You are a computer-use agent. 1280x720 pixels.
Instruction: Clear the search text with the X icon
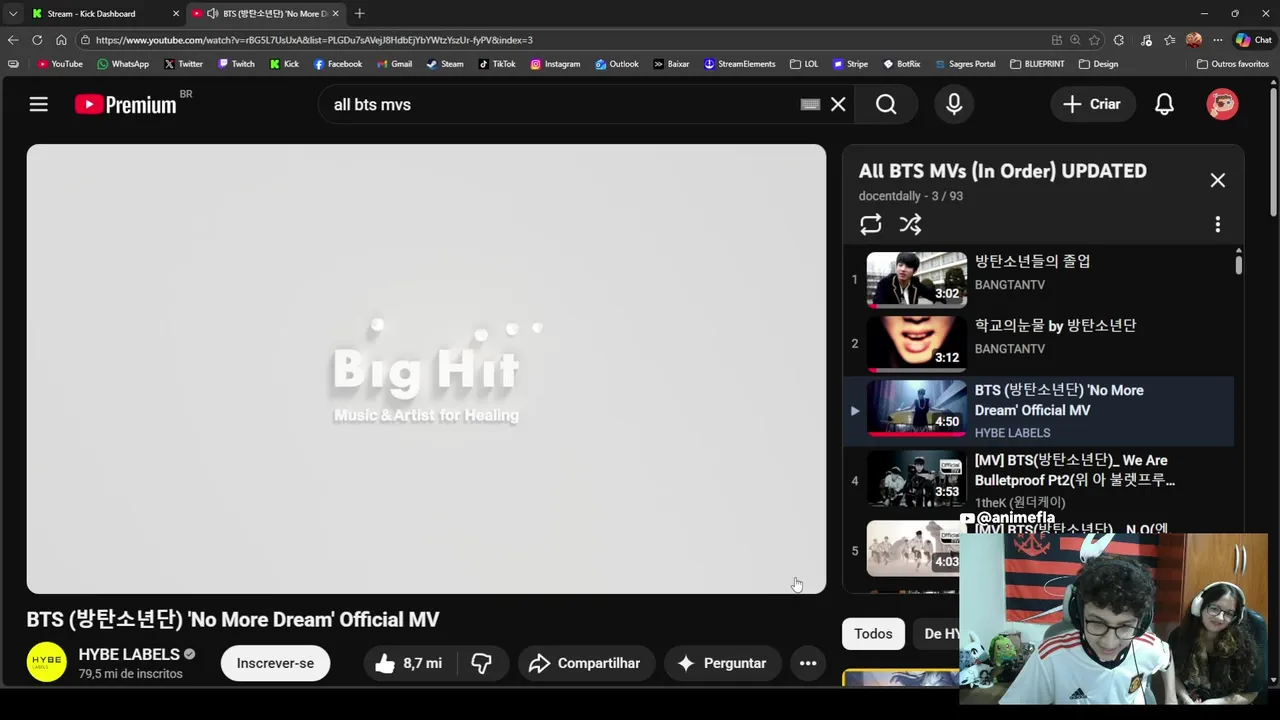click(x=838, y=104)
